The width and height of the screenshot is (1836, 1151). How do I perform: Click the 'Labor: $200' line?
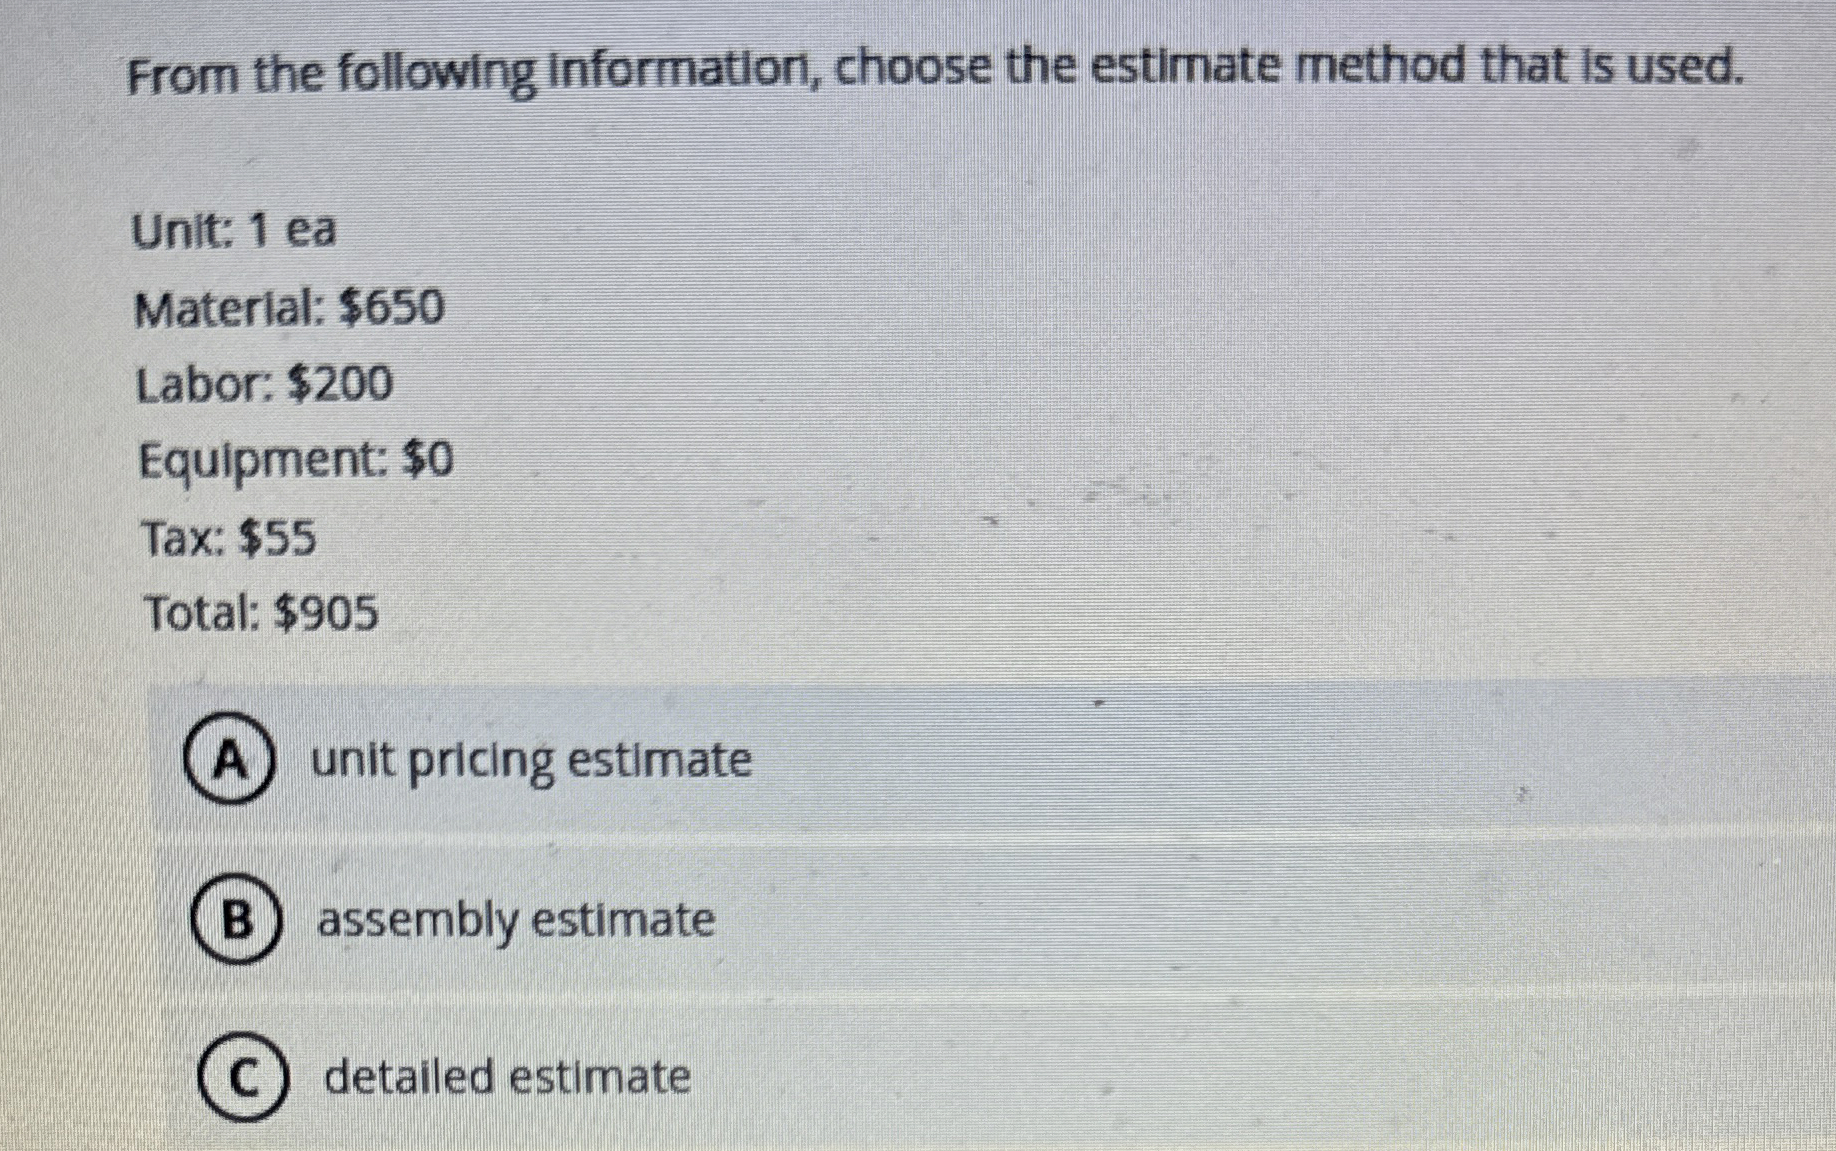[265, 385]
